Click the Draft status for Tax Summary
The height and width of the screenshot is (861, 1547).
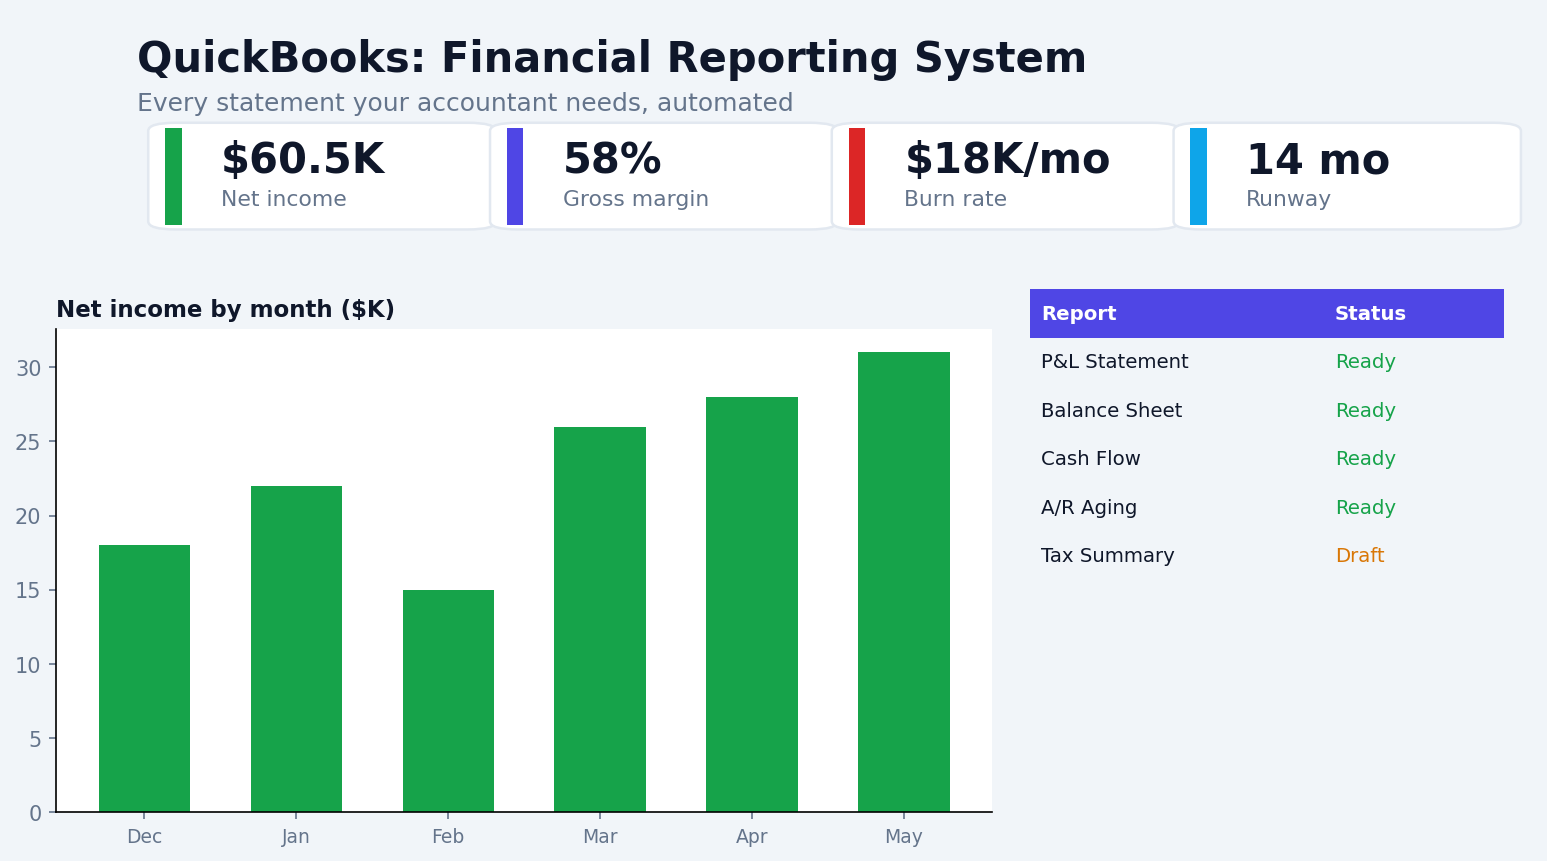1360,556
